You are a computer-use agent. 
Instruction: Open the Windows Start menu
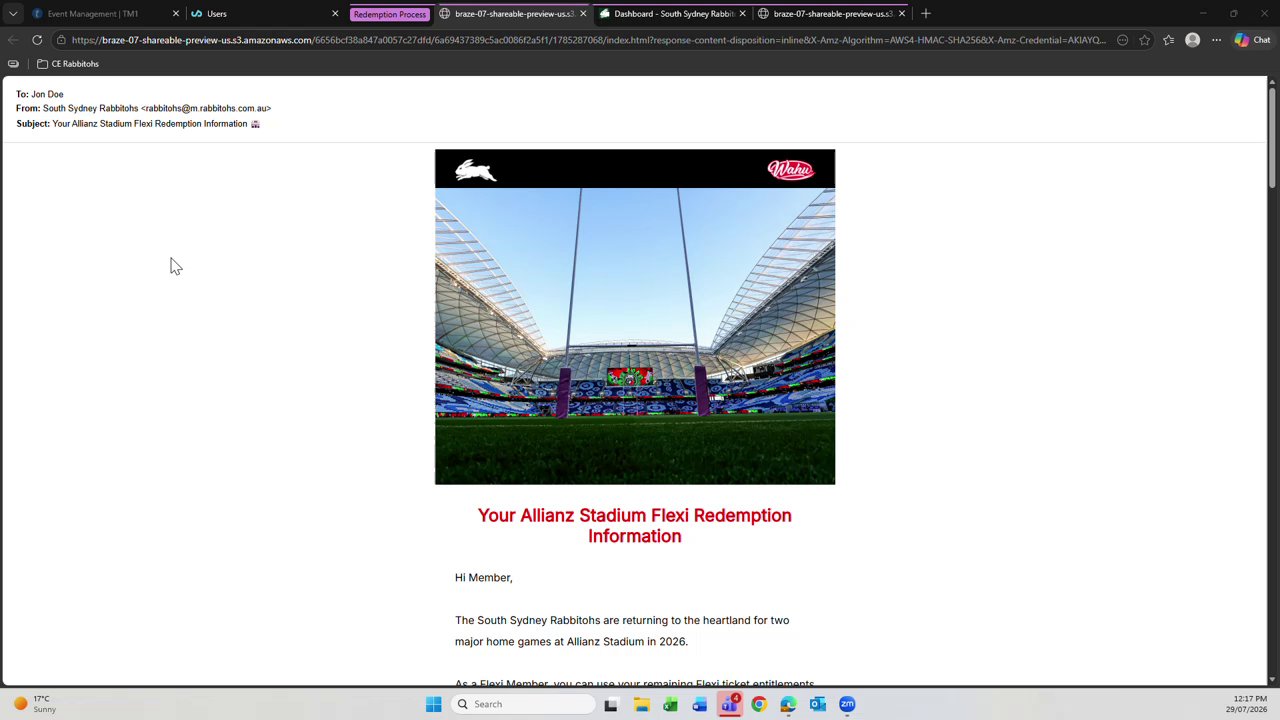tap(434, 704)
